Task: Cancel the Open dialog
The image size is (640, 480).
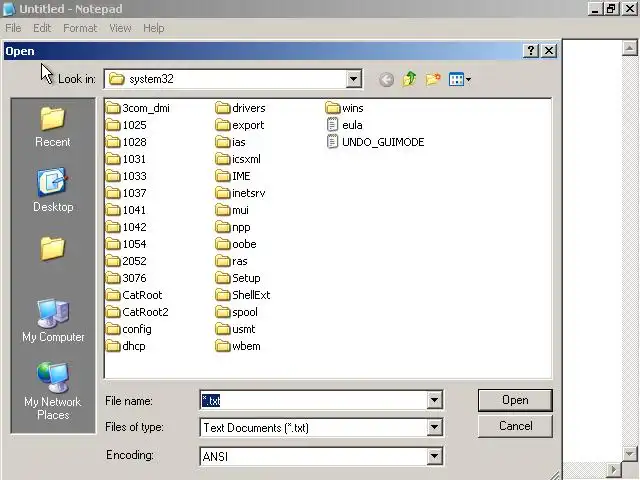Action: tap(515, 426)
